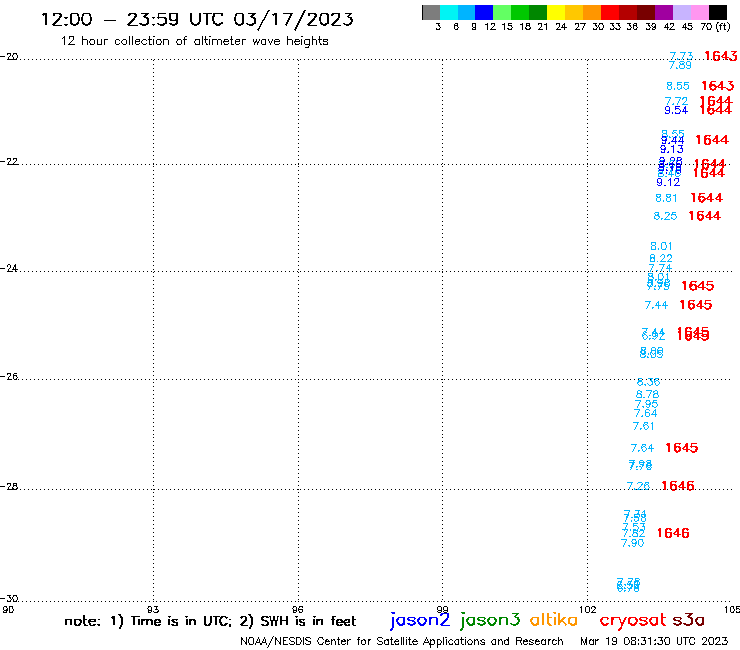The image size is (740, 650).
Task: Click the timestamp "Mar 19 08:31:30 UTC 2023"
Action: click(654, 641)
